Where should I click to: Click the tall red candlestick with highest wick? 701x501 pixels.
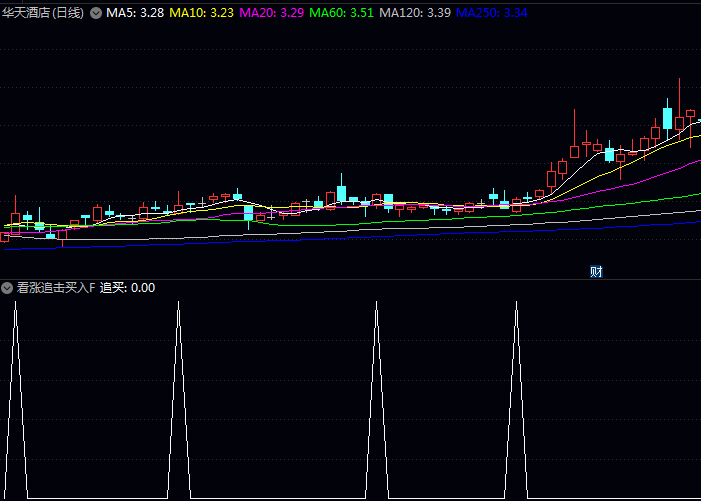click(x=679, y=123)
